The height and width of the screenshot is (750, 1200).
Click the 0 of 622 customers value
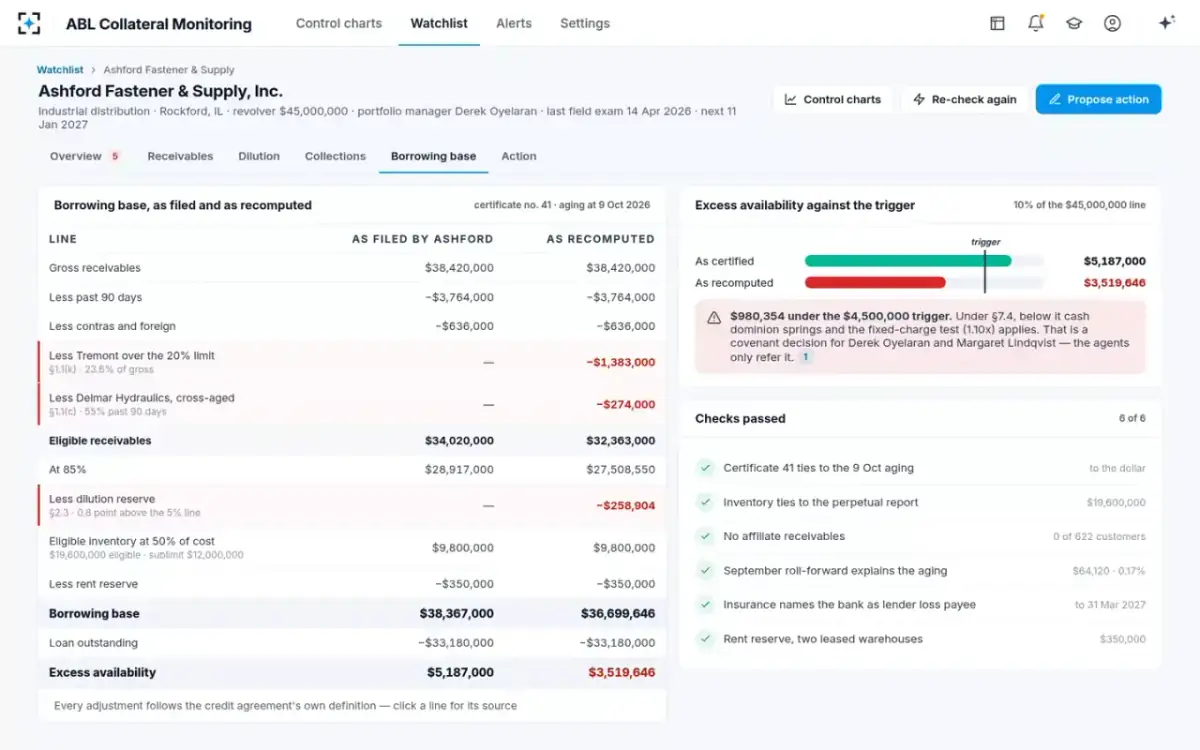[x=1099, y=537]
